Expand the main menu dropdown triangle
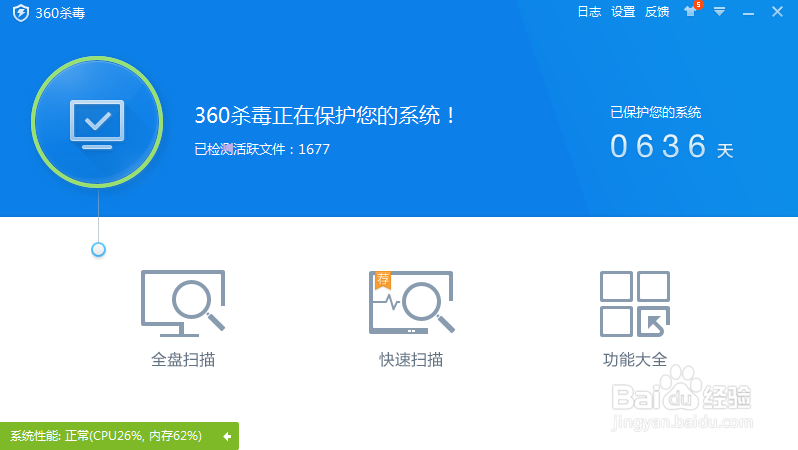The width and height of the screenshot is (798, 450). [719, 11]
